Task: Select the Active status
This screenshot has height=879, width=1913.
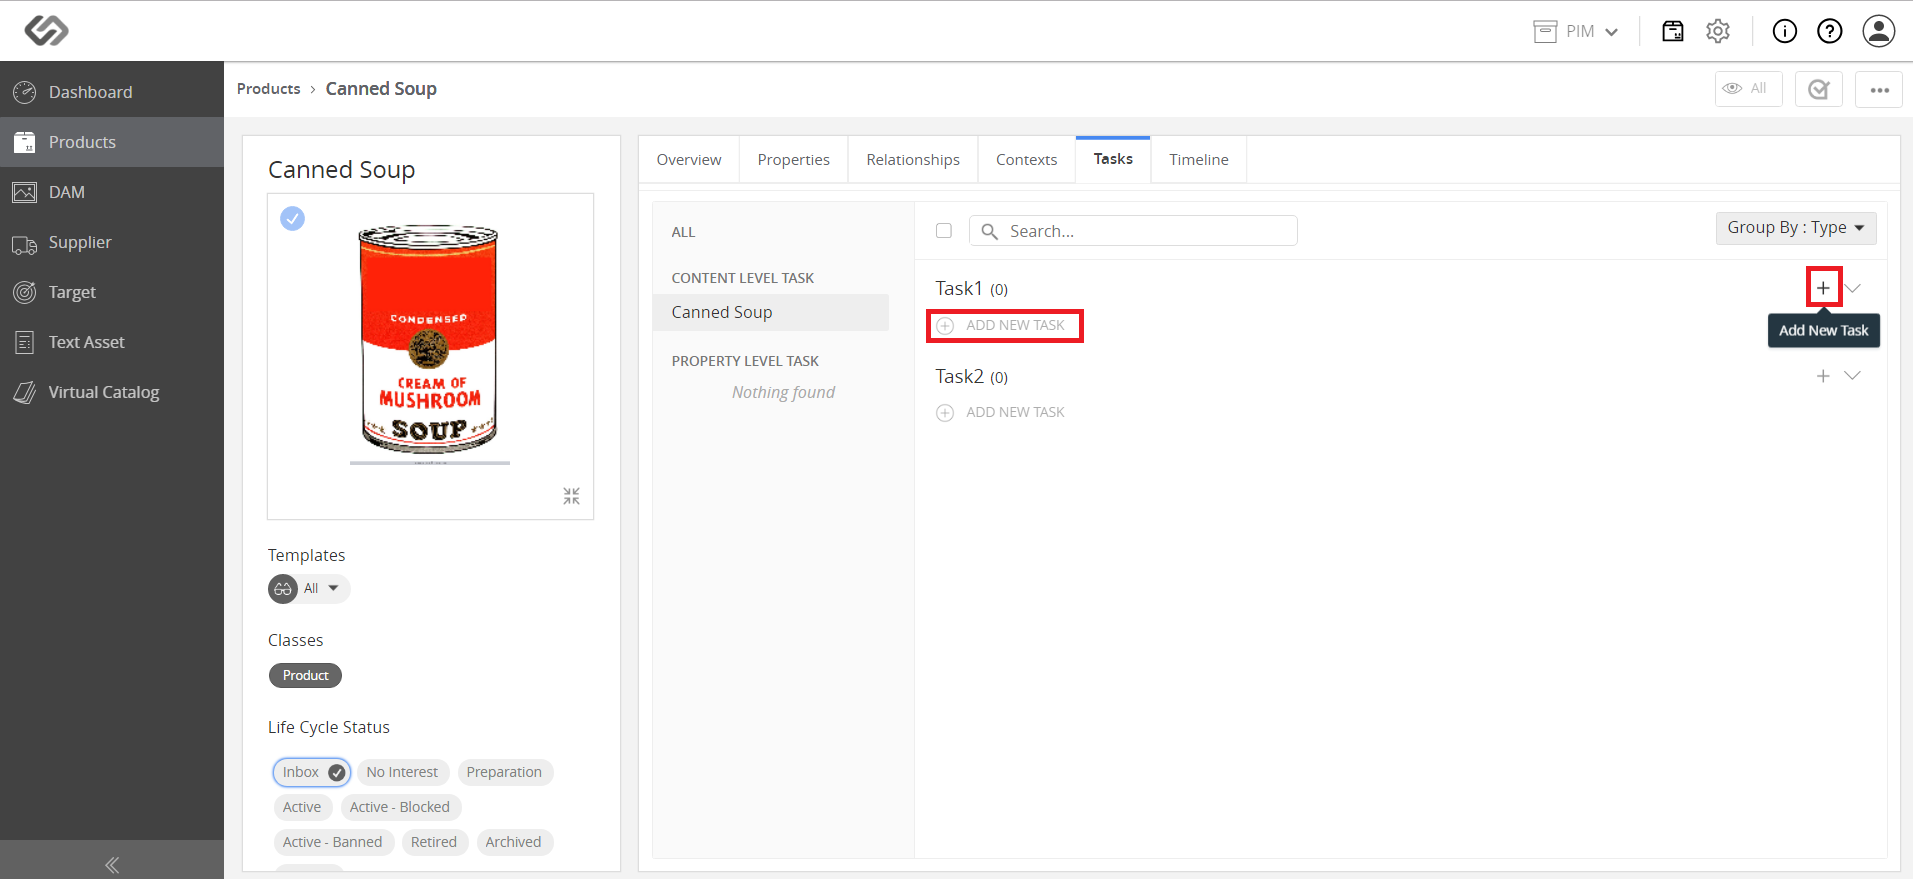Action: click(302, 807)
